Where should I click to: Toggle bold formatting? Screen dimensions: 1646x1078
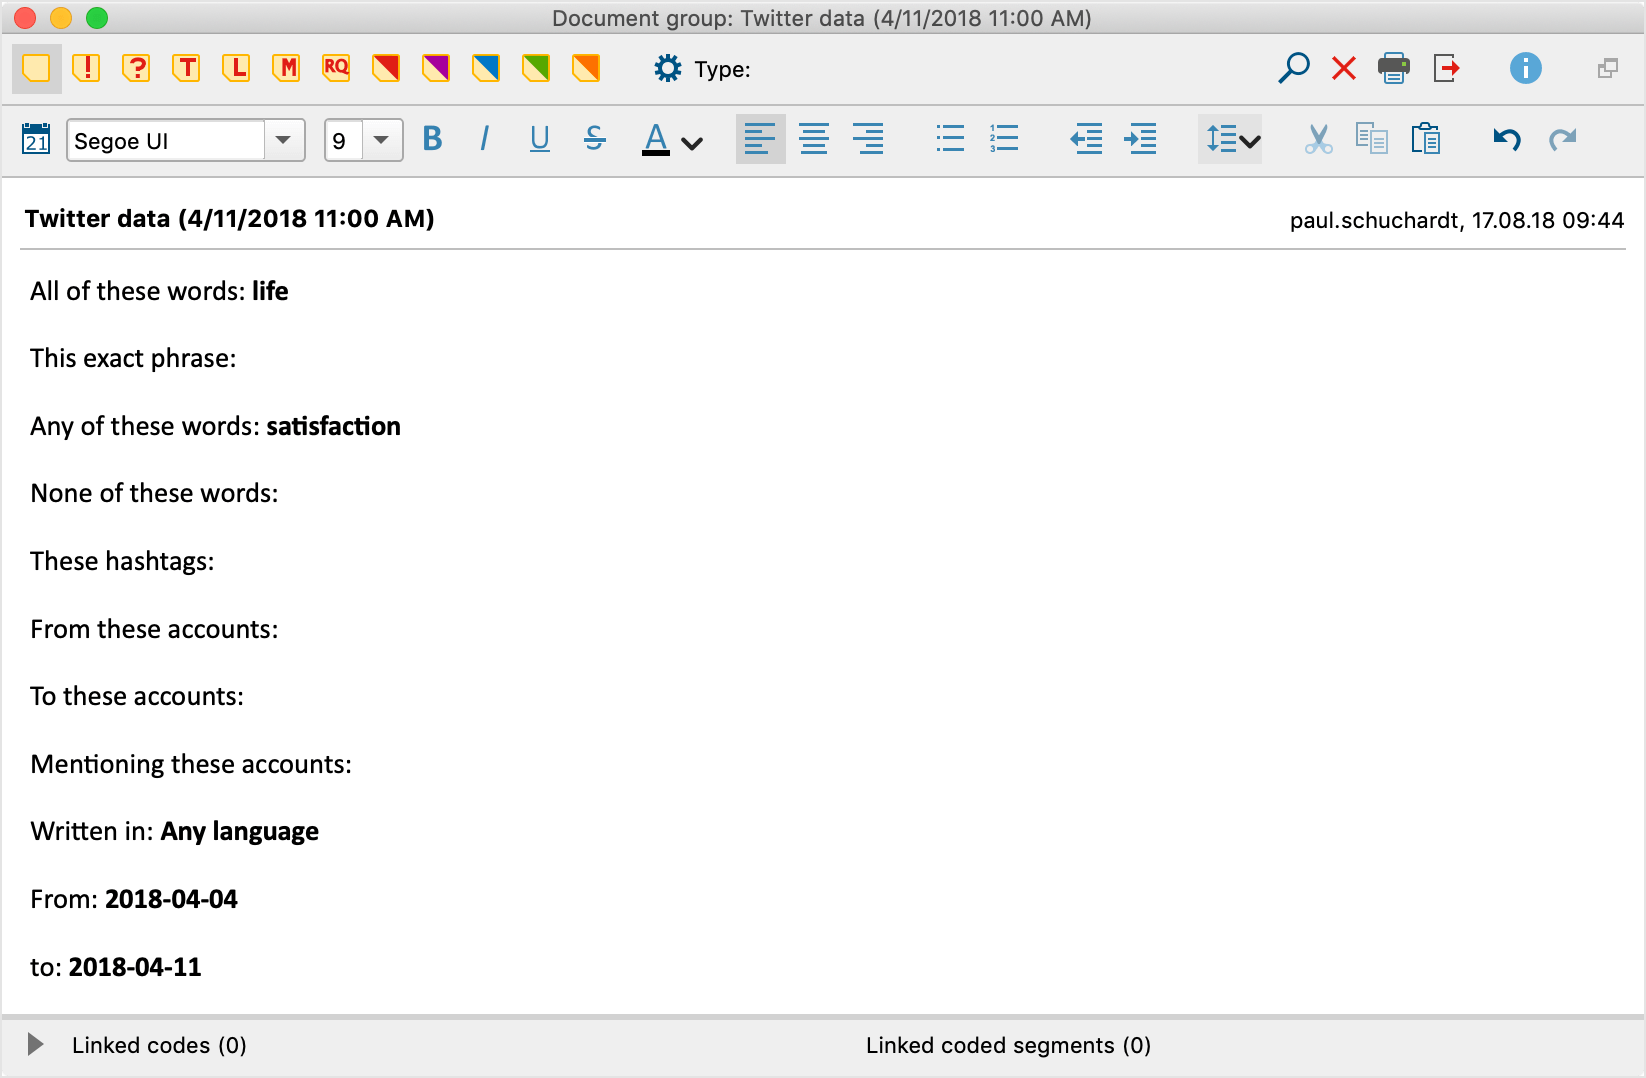tap(432, 139)
